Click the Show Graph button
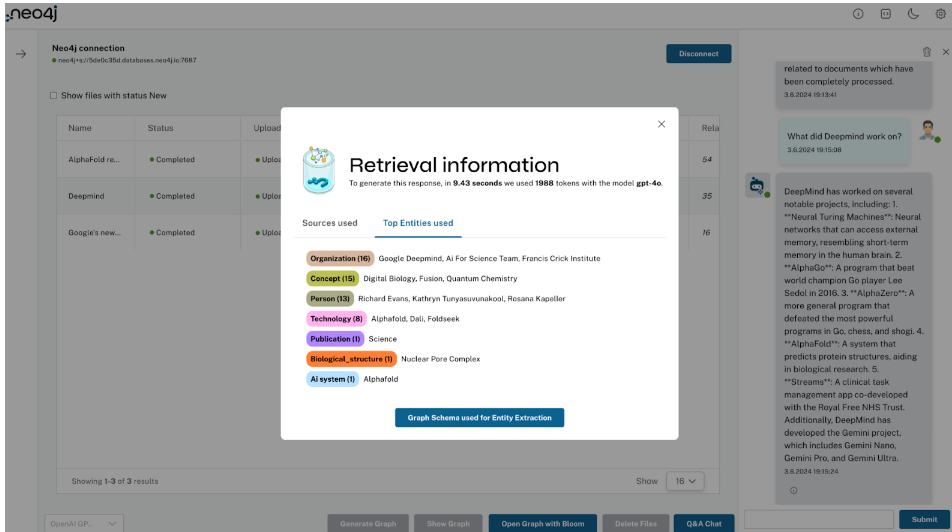The width and height of the screenshot is (952, 532). pos(448,523)
